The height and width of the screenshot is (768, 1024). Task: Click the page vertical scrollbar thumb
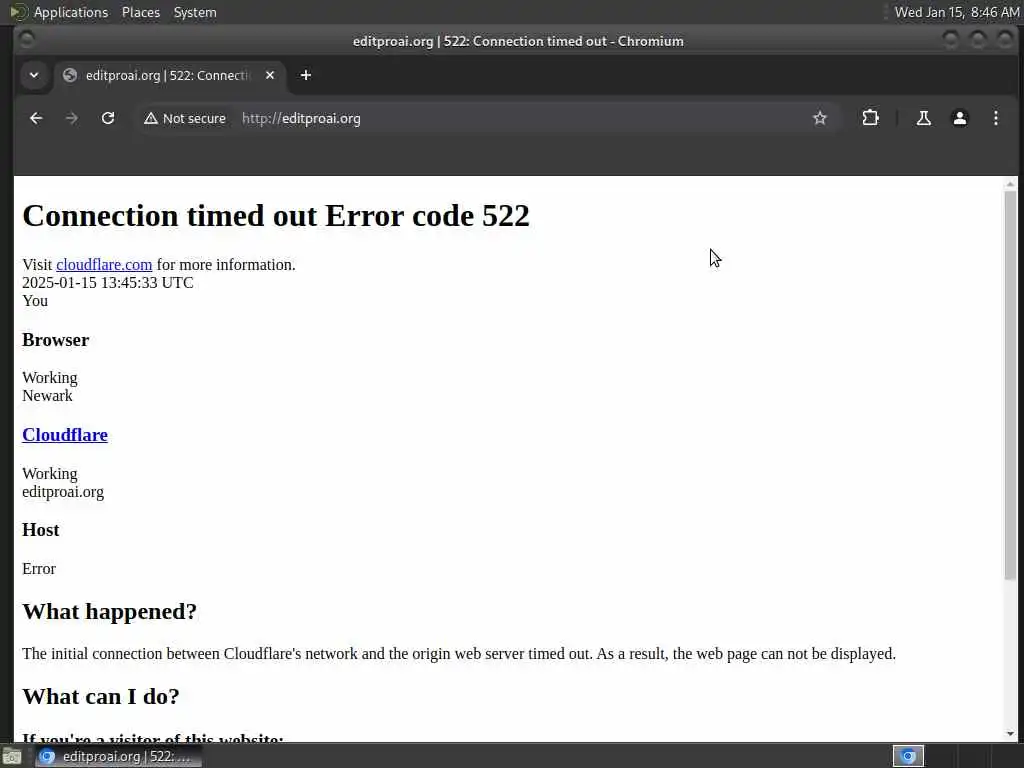pyautogui.click(x=1010, y=385)
